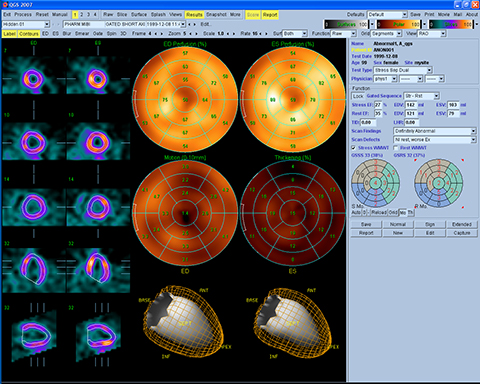The image size is (480, 384).
Task: Click the Stress EF value field
Action: pyautogui.click(x=378, y=105)
